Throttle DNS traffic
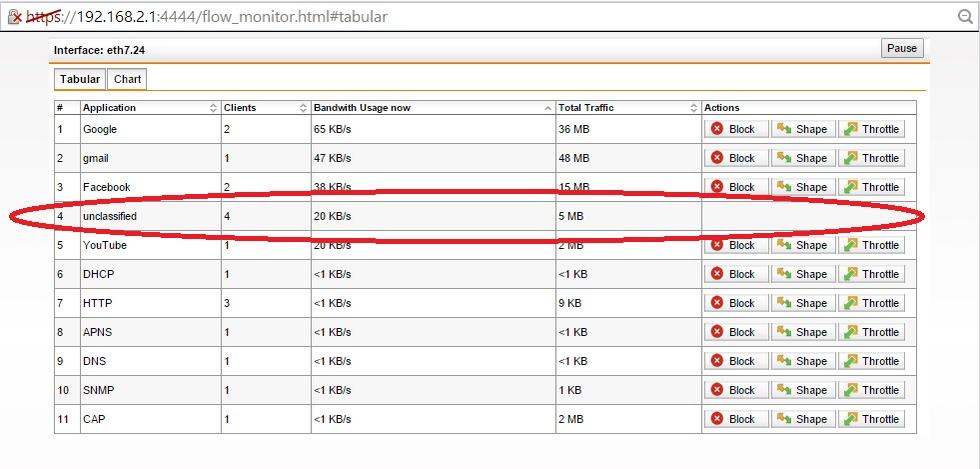This screenshot has width=980, height=469. tap(871, 361)
